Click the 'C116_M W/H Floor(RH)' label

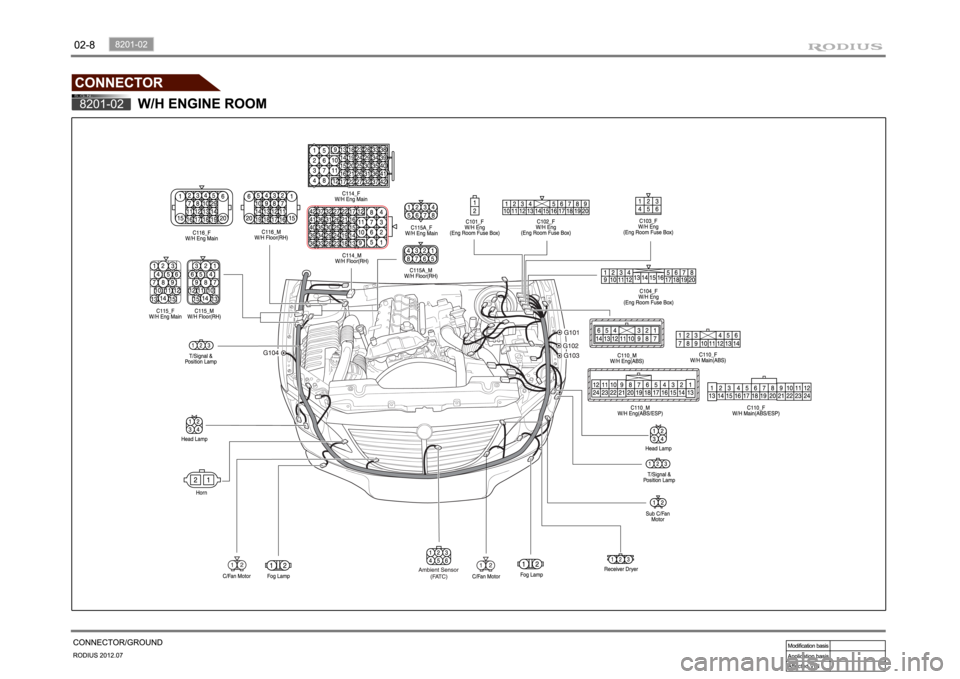271,235
